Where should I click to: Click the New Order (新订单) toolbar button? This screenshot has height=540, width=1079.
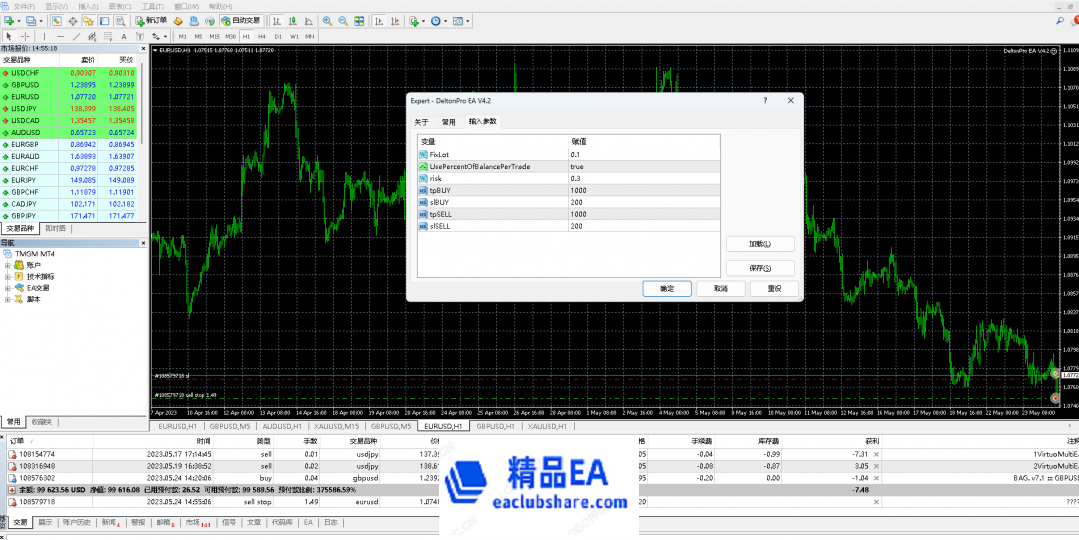tap(150, 20)
